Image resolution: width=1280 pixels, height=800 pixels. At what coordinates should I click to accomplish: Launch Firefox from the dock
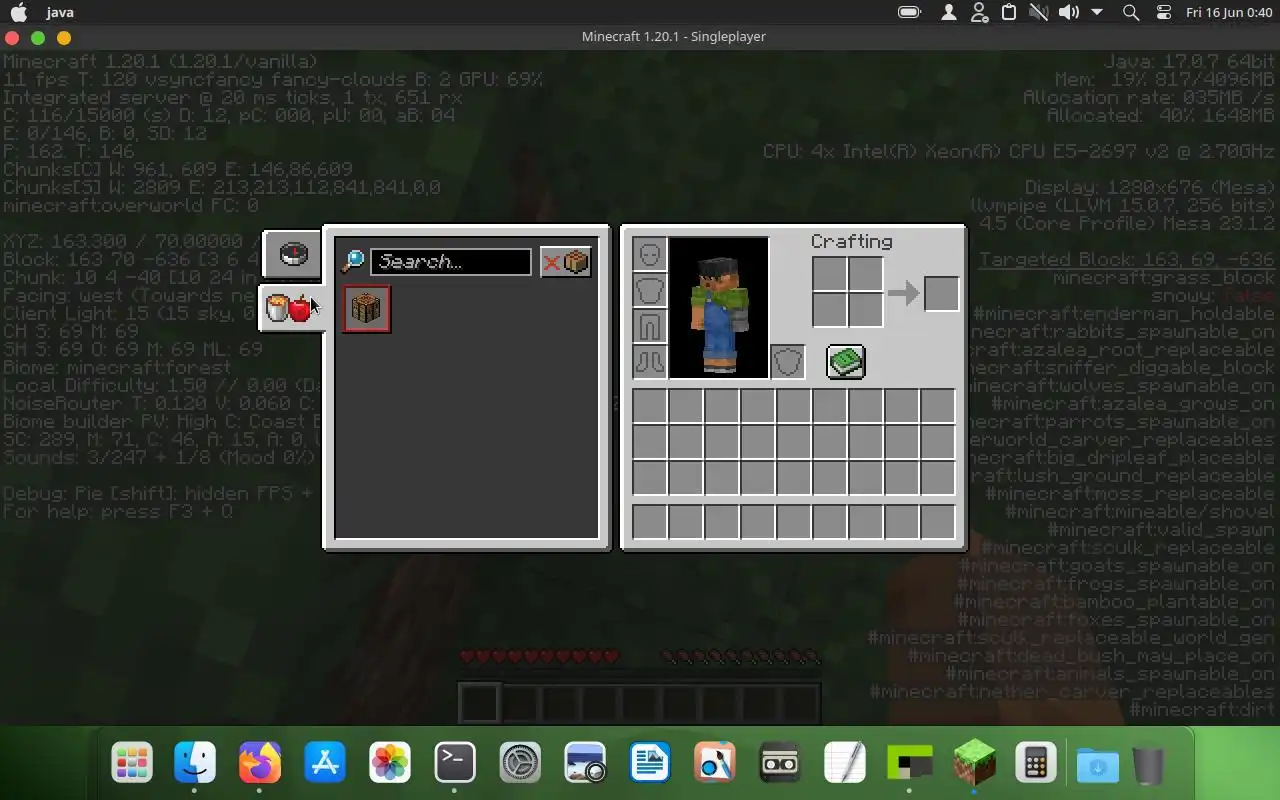click(x=260, y=763)
